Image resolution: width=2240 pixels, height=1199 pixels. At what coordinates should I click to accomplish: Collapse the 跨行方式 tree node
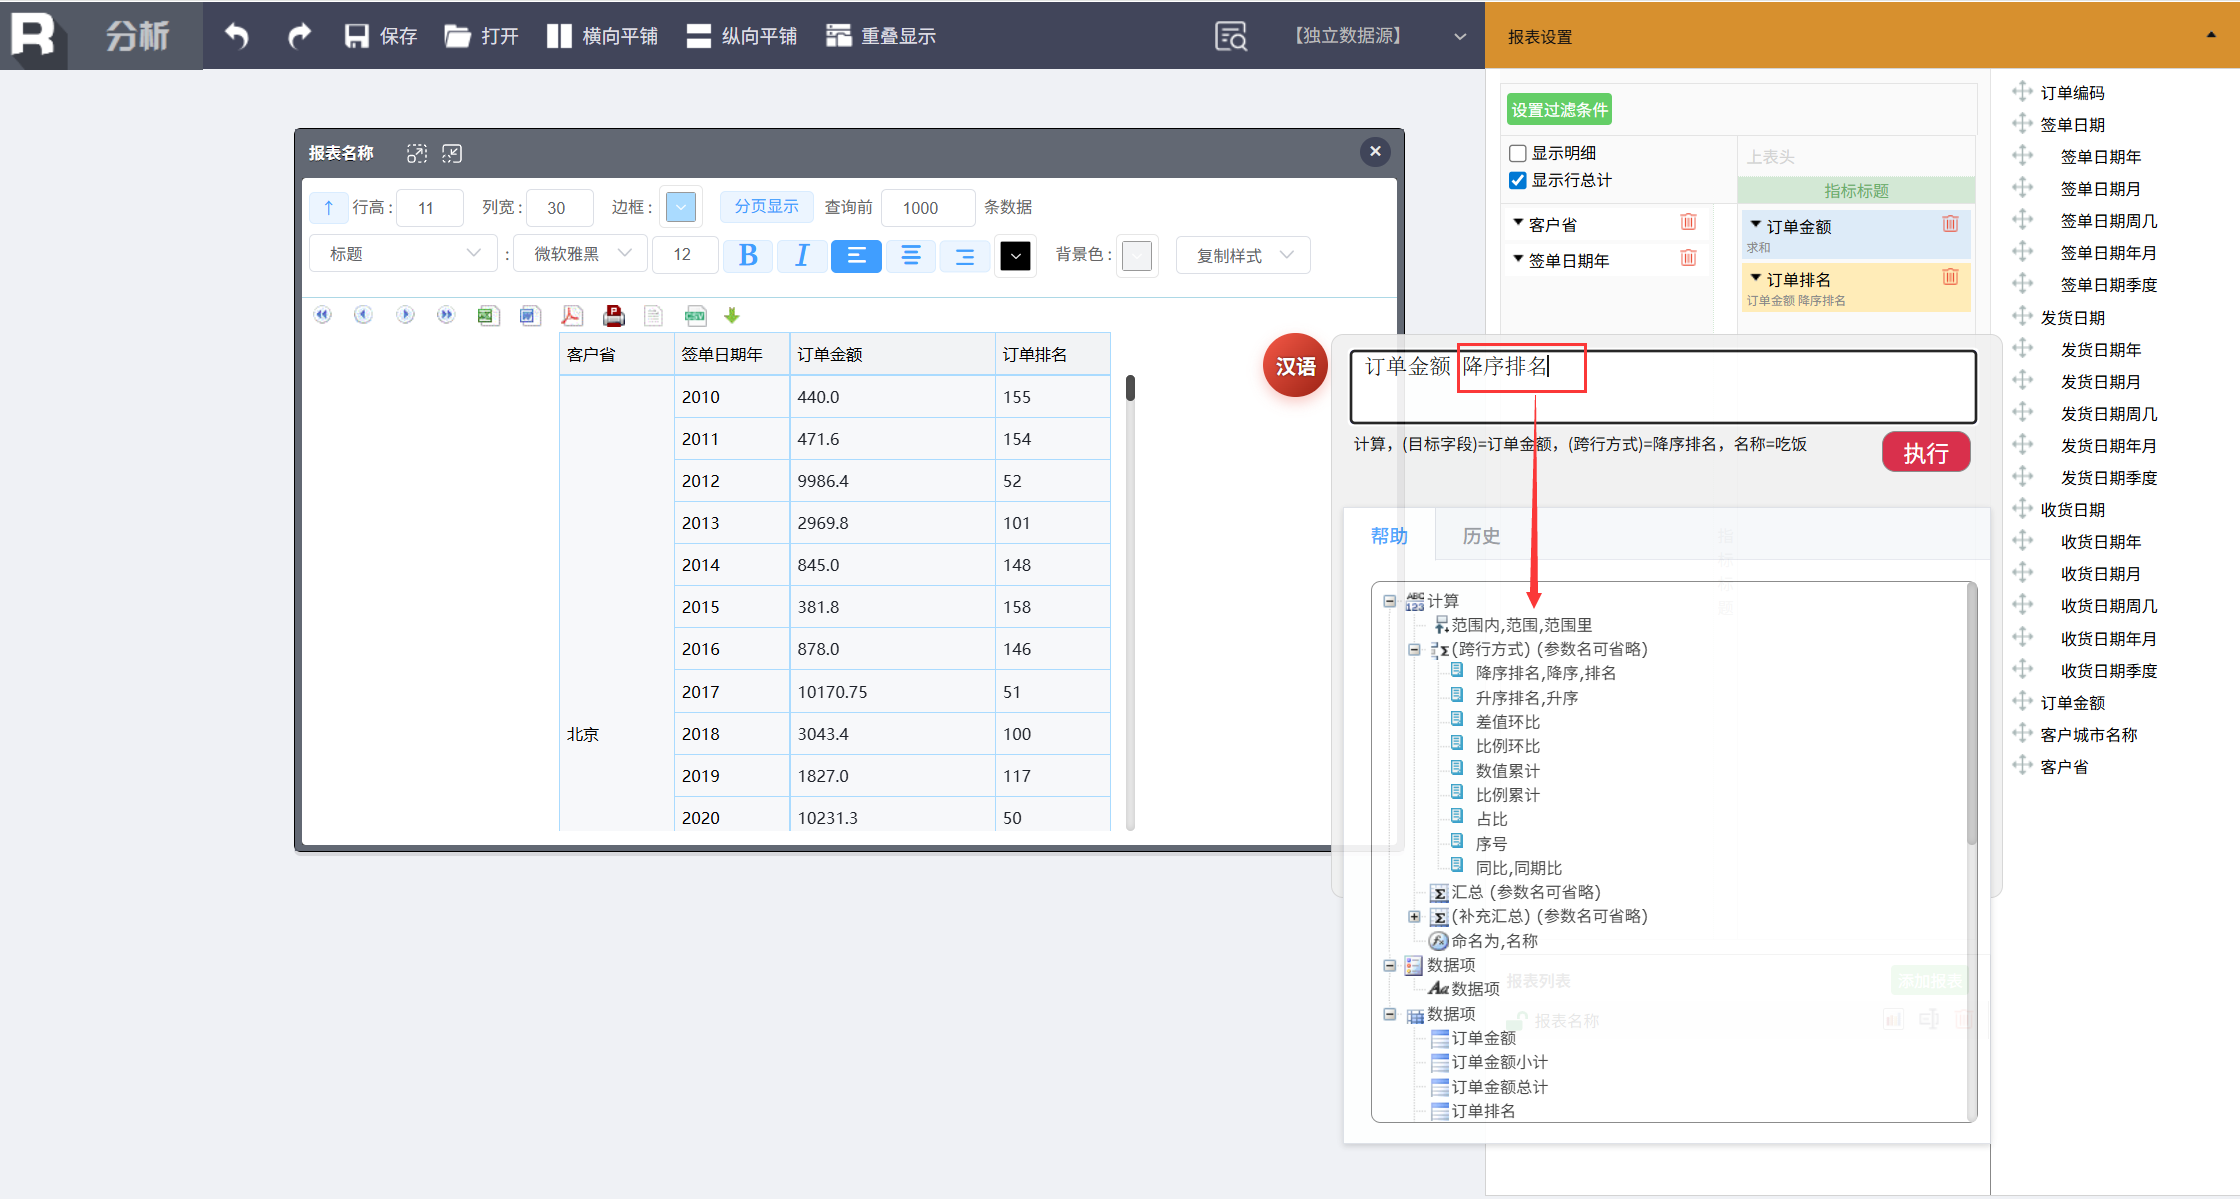[1414, 649]
